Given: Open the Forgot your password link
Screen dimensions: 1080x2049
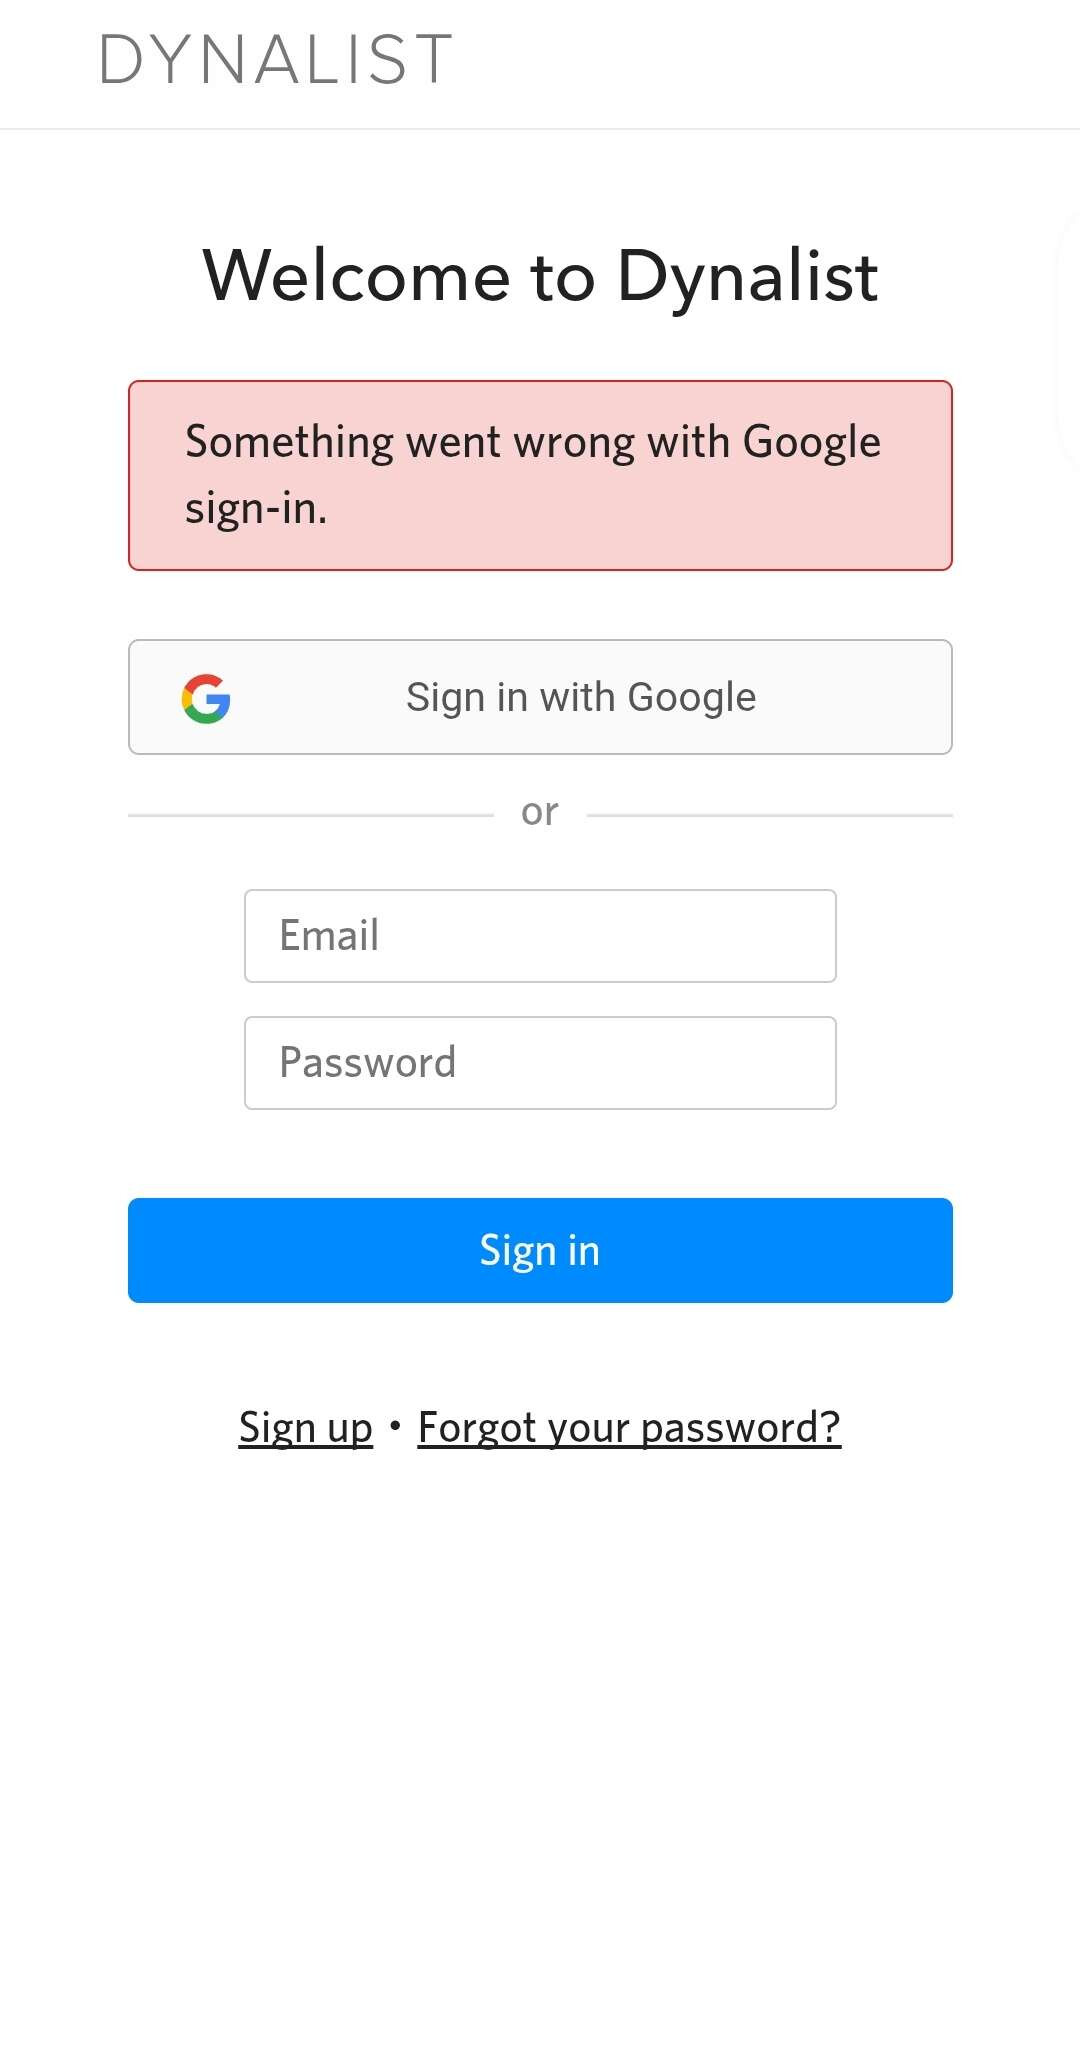Looking at the screenshot, I should click(629, 1427).
